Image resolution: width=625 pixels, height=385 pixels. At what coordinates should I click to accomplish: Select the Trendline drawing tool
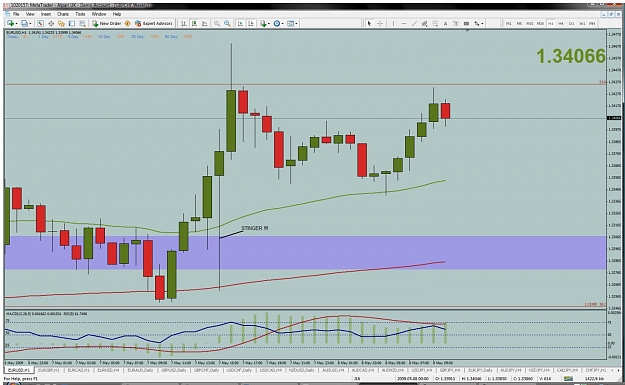click(414, 24)
